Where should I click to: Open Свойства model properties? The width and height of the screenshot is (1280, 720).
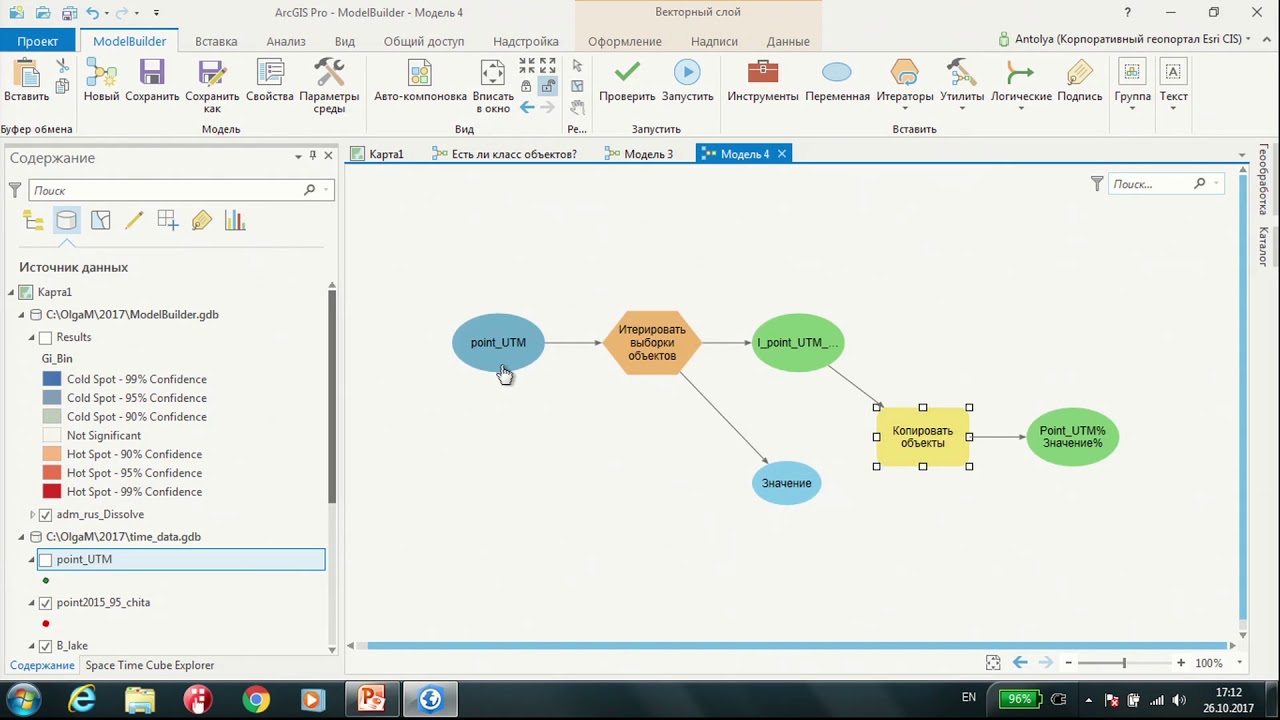tap(269, 80)
